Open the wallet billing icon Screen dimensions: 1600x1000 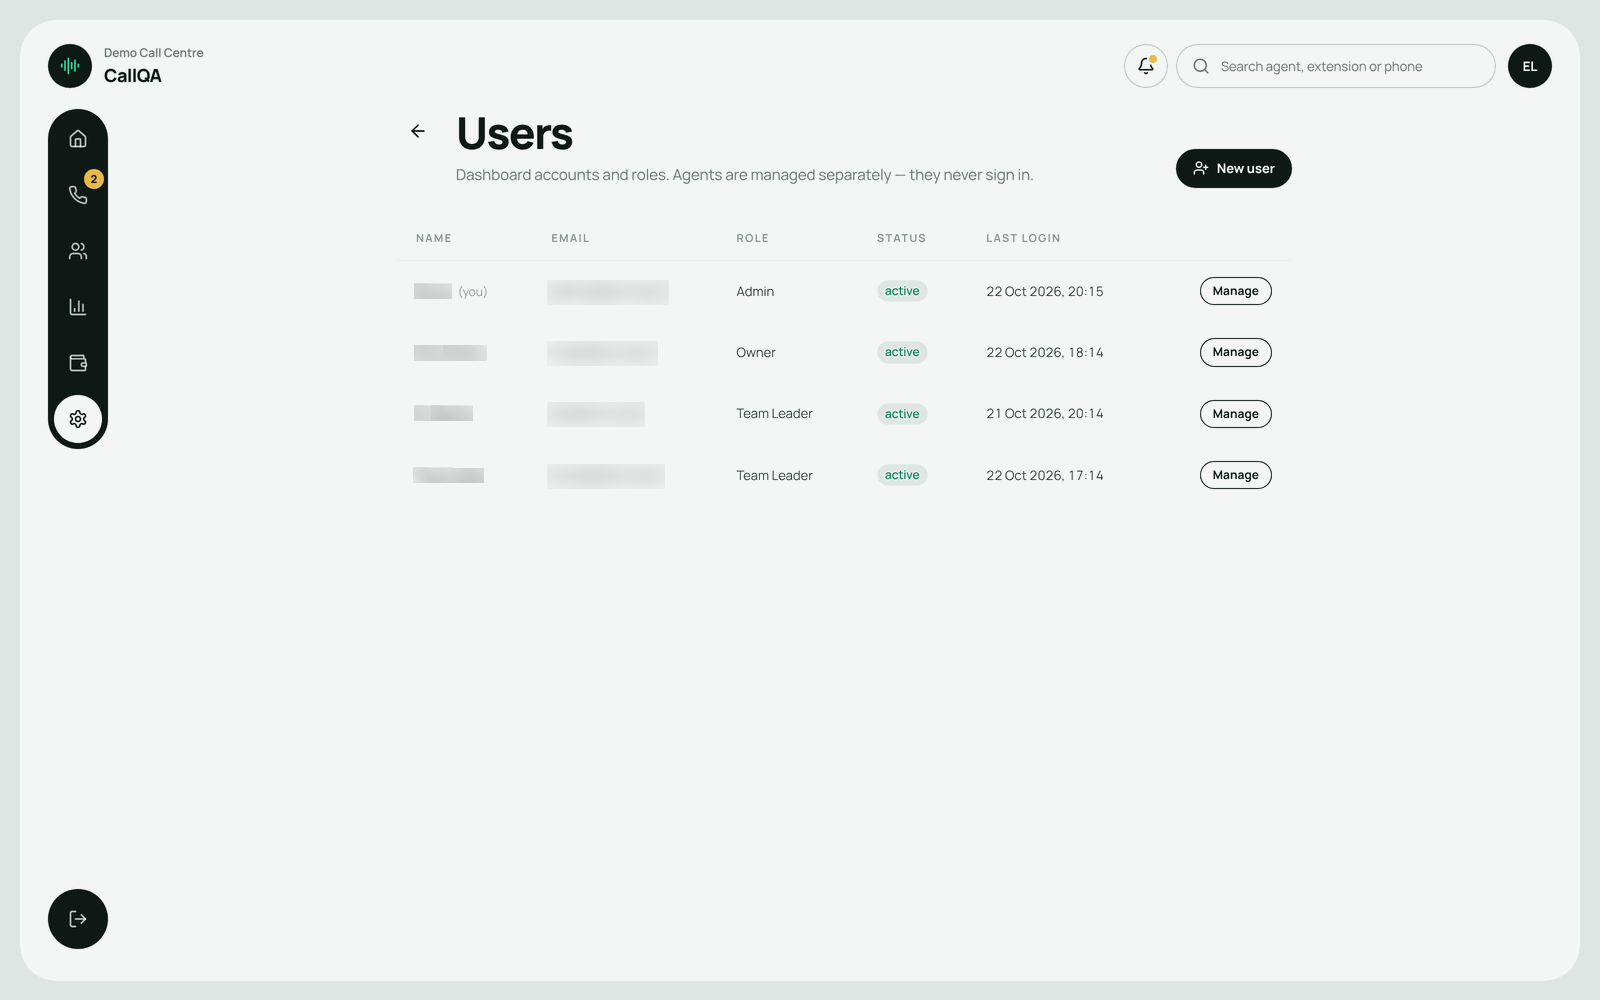pos(78,363)
